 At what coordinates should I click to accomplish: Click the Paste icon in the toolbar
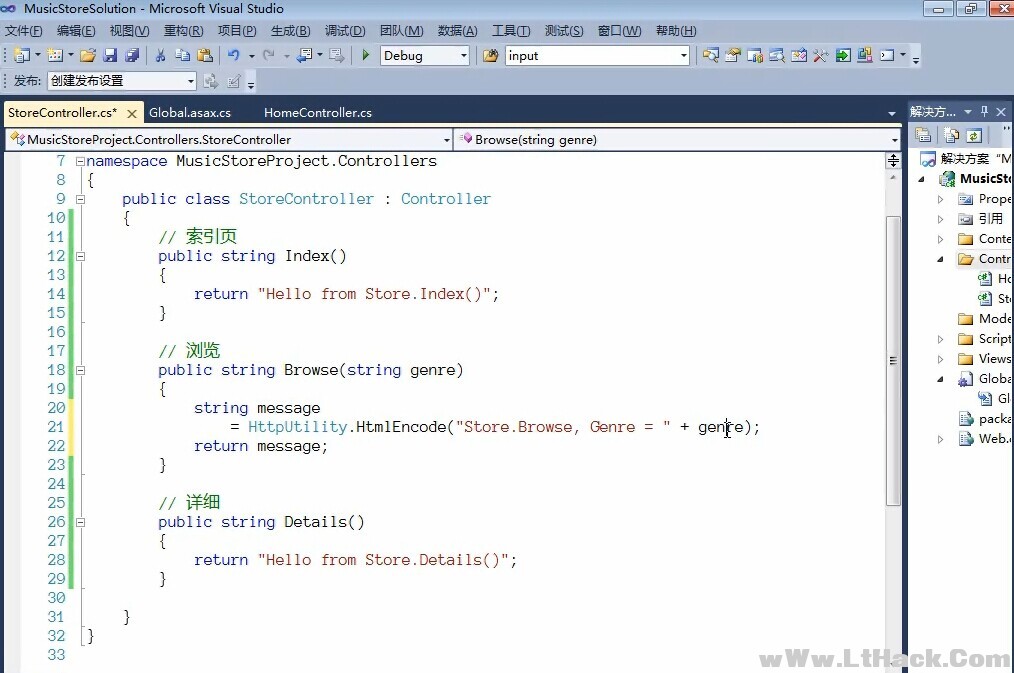tap(204, 55)
